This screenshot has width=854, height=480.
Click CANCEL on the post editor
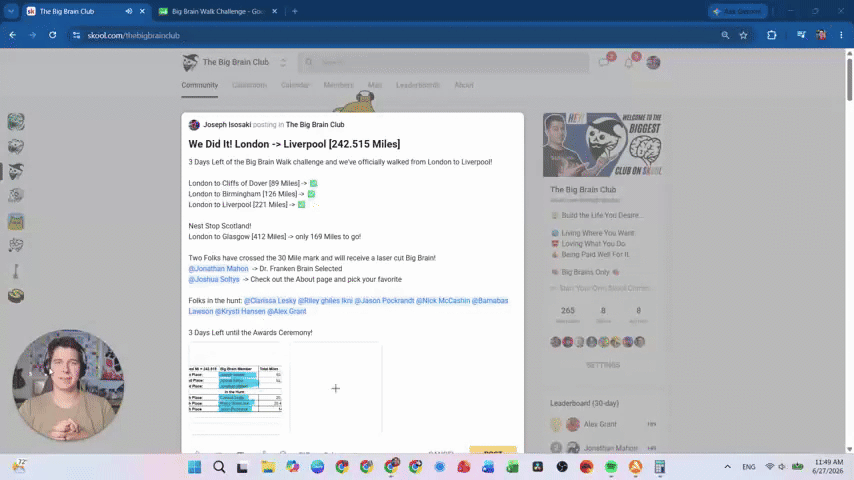coord(441,452)
